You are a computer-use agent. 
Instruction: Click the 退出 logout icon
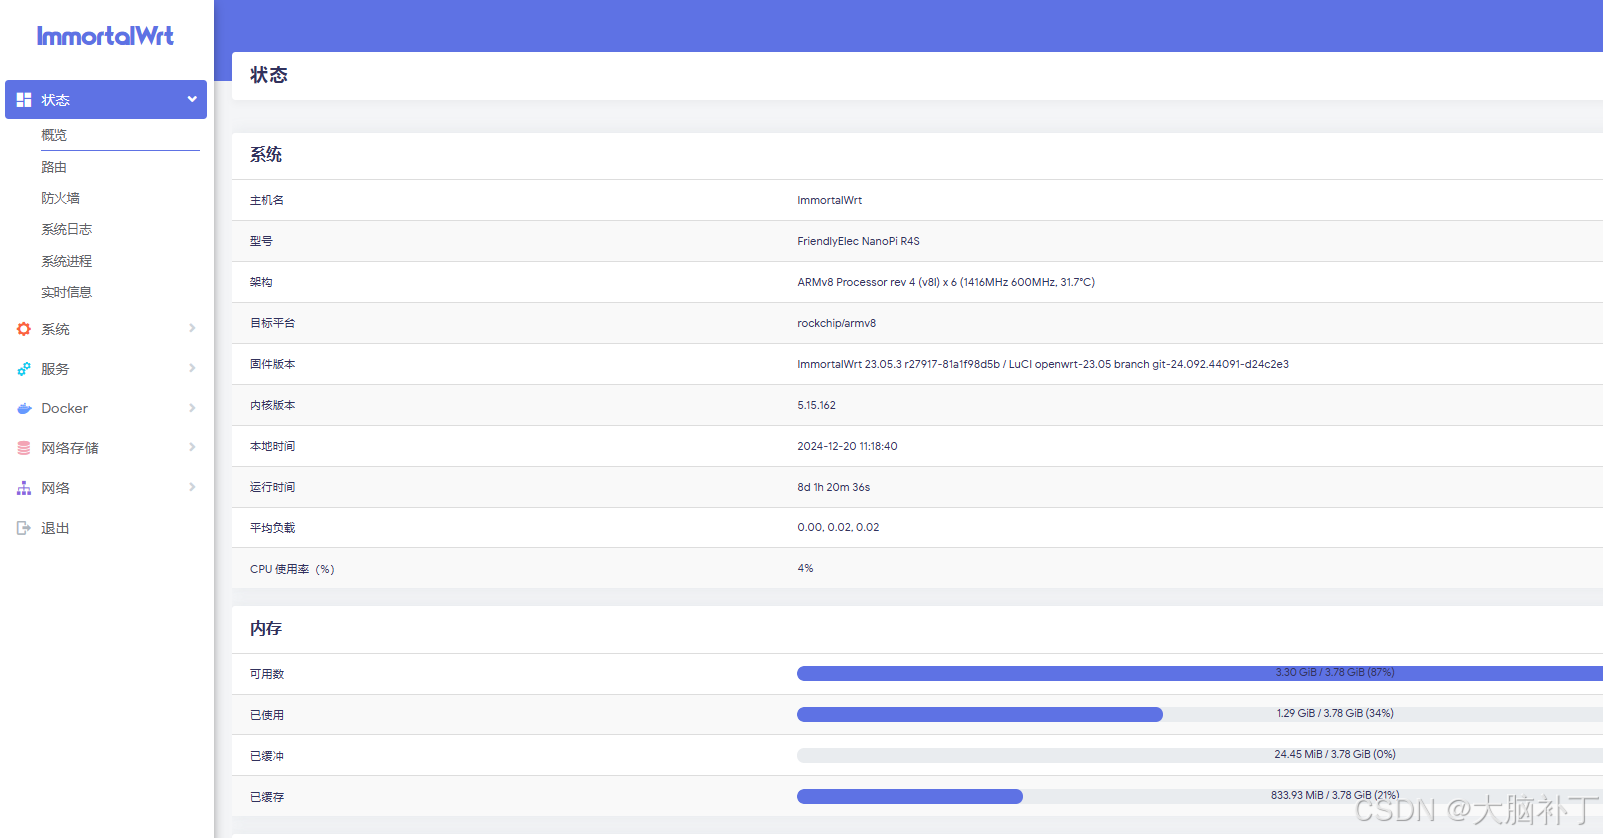coord(24,528)
